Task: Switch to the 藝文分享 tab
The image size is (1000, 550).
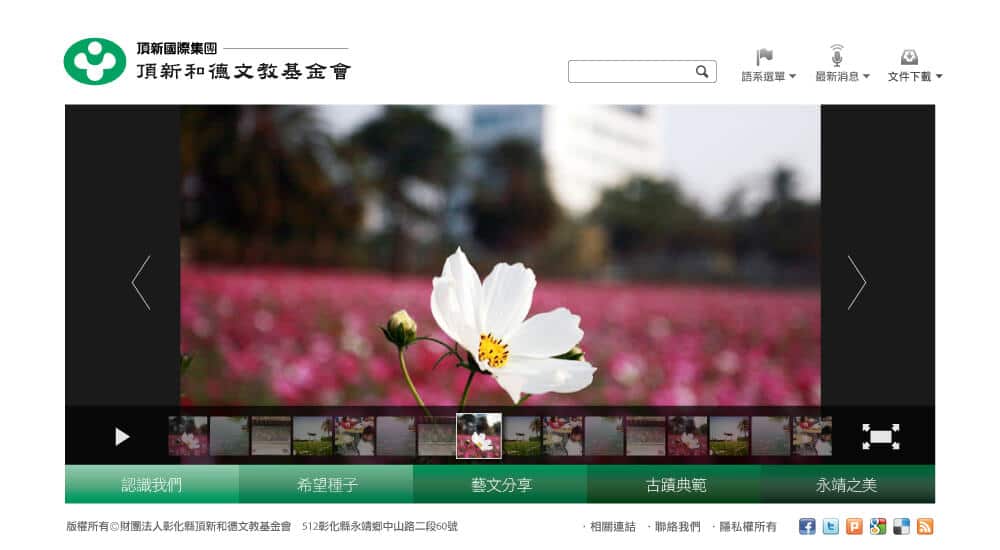Action: coord(501,485)
